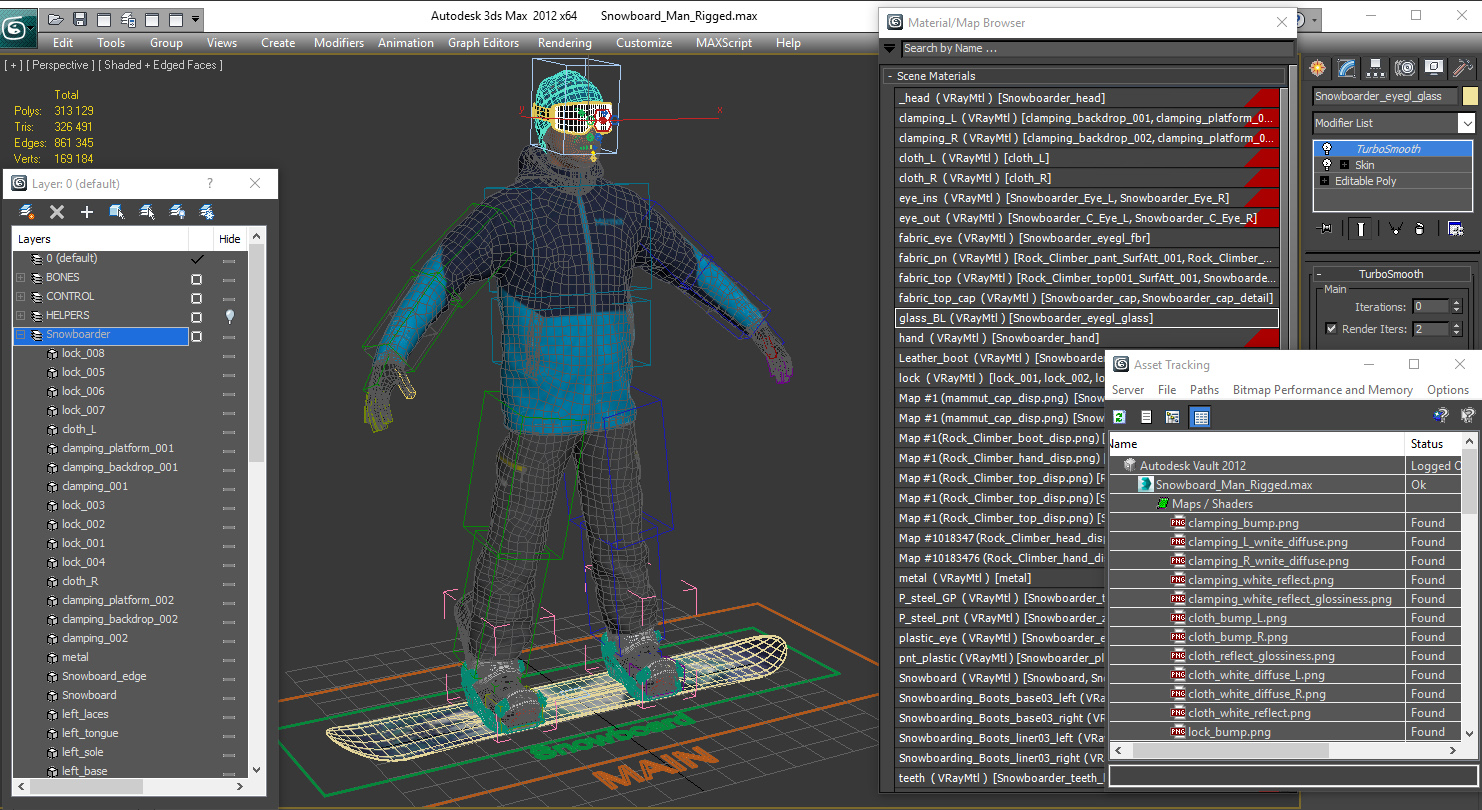Collapse the Snowboarder layer tree node

pyautogui.click(x=20, y=335)
